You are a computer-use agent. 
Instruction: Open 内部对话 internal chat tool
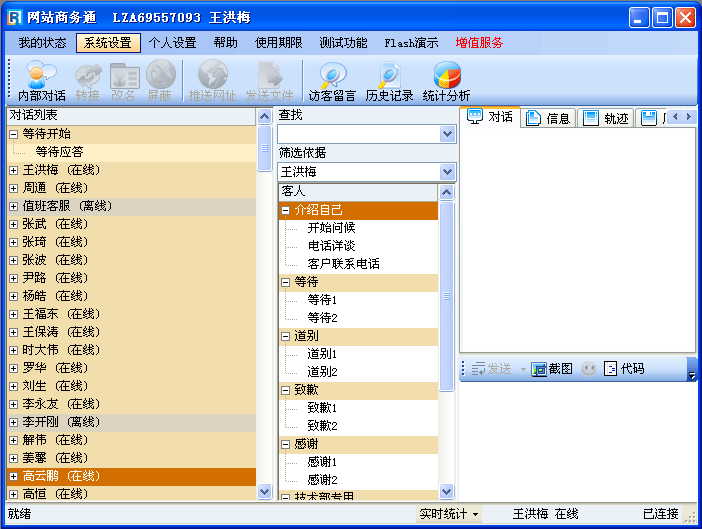[41, 81]
